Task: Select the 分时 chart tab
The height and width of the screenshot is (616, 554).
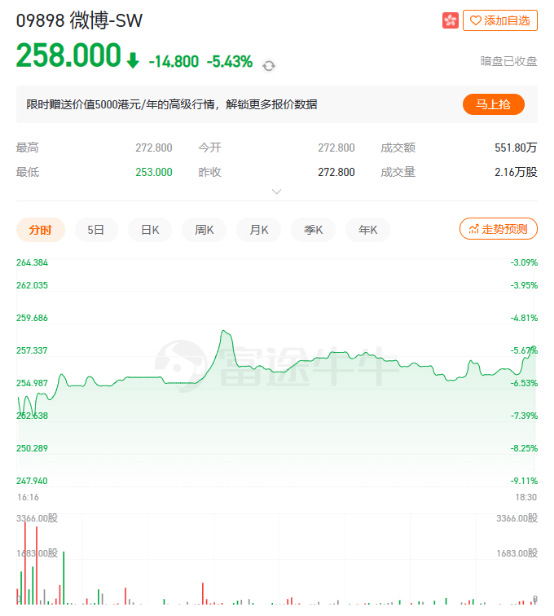Action: click(40, 230)
